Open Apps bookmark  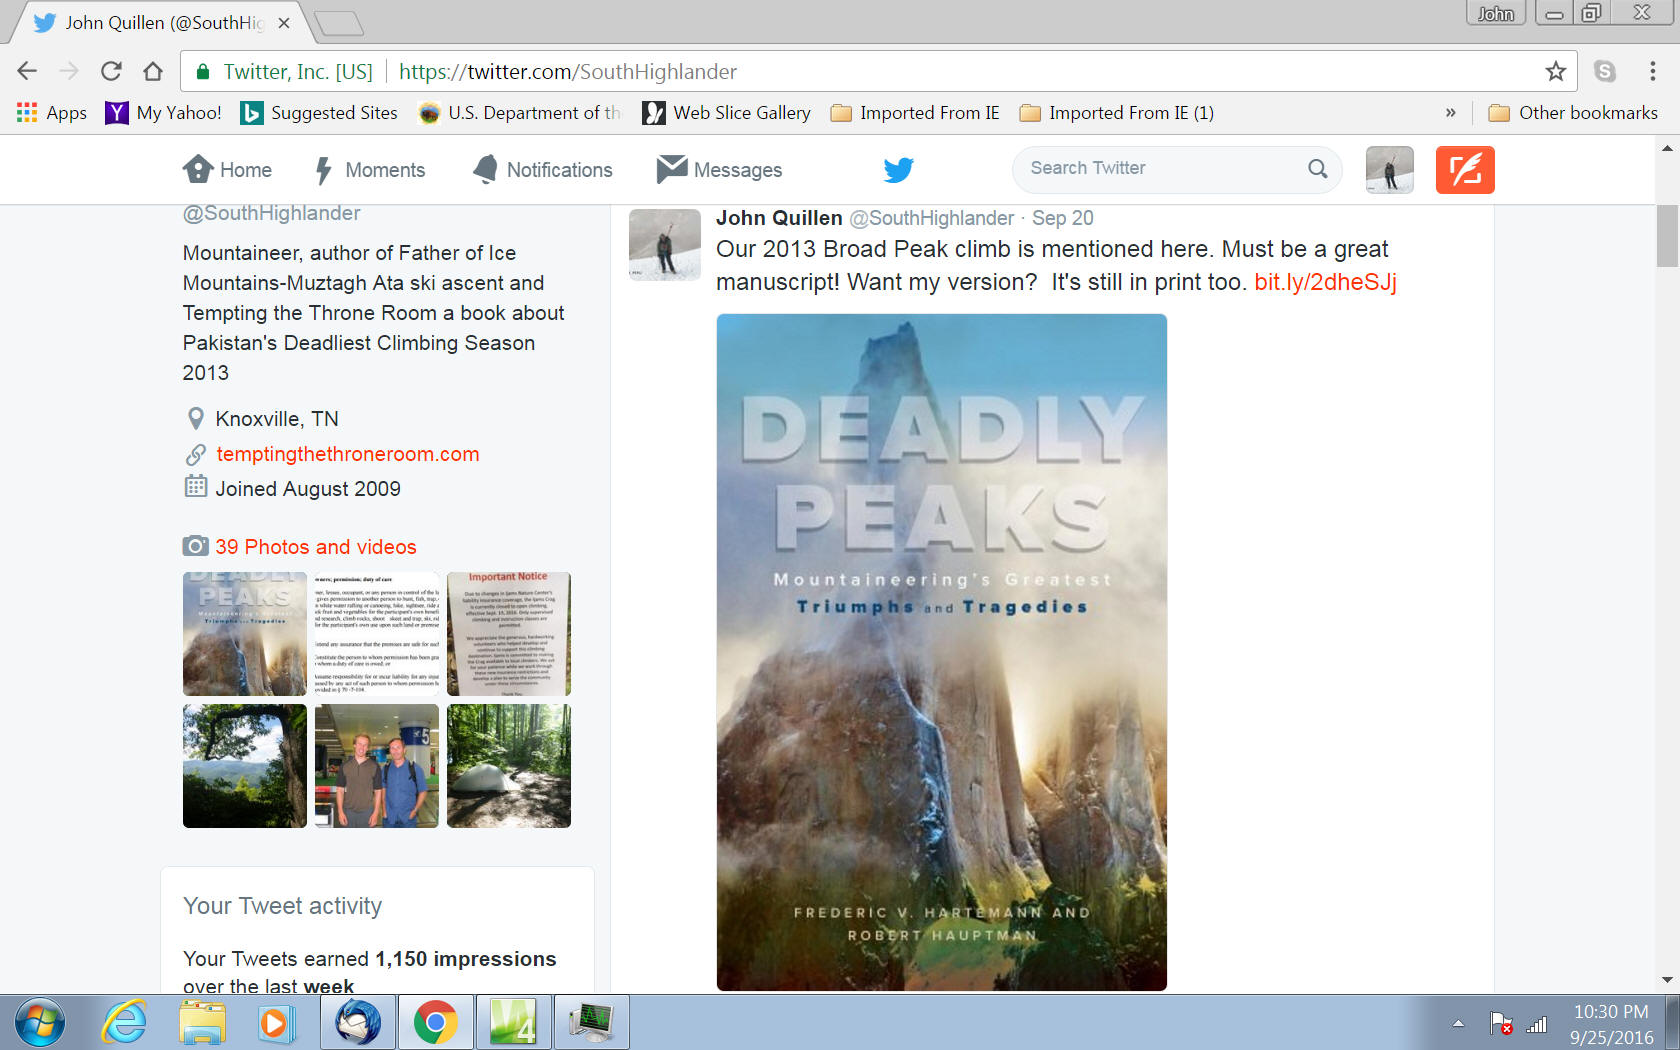pyautogui.click(x=52, y=113)
